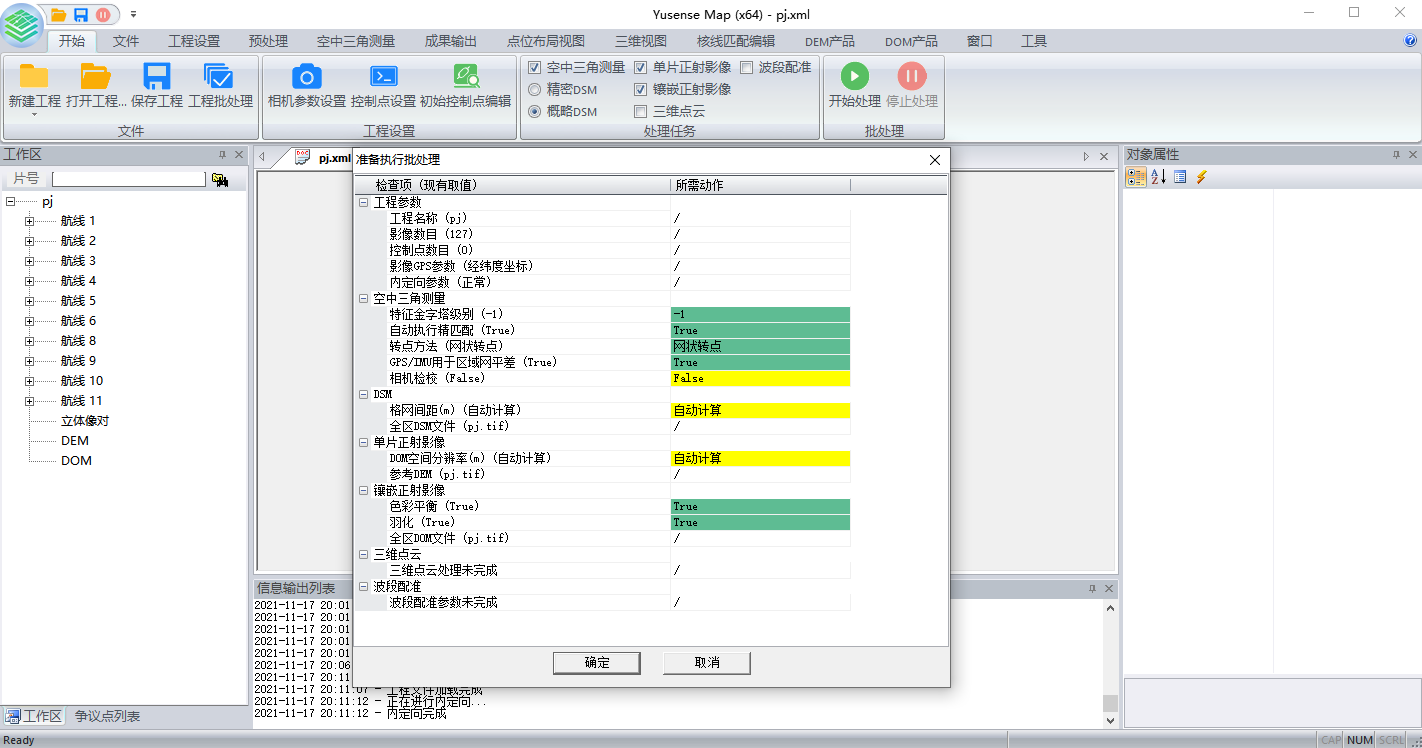
Task: Close the 工作区 panel
Action: [x=239, y=155]
